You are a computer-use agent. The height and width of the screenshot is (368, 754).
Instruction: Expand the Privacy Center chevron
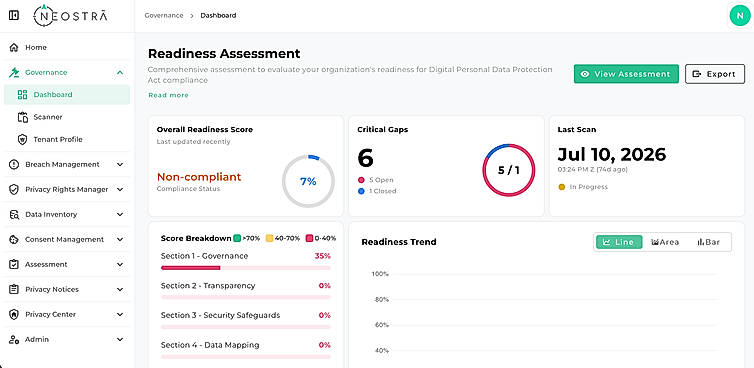tap(120, 315)
